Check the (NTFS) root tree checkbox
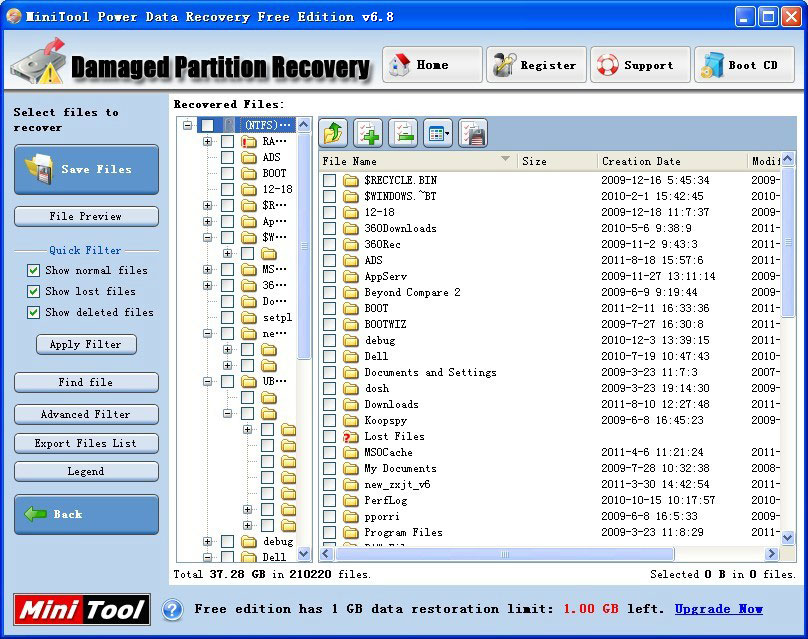Viewport: 808px width, 639px height. (207, 125)
